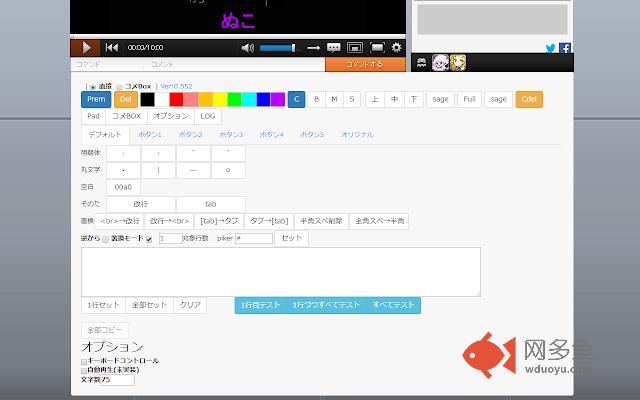Screen dimensions: 640x400
Task: Switch to the ボタン3 tab
Action: (x=231, y=135)
